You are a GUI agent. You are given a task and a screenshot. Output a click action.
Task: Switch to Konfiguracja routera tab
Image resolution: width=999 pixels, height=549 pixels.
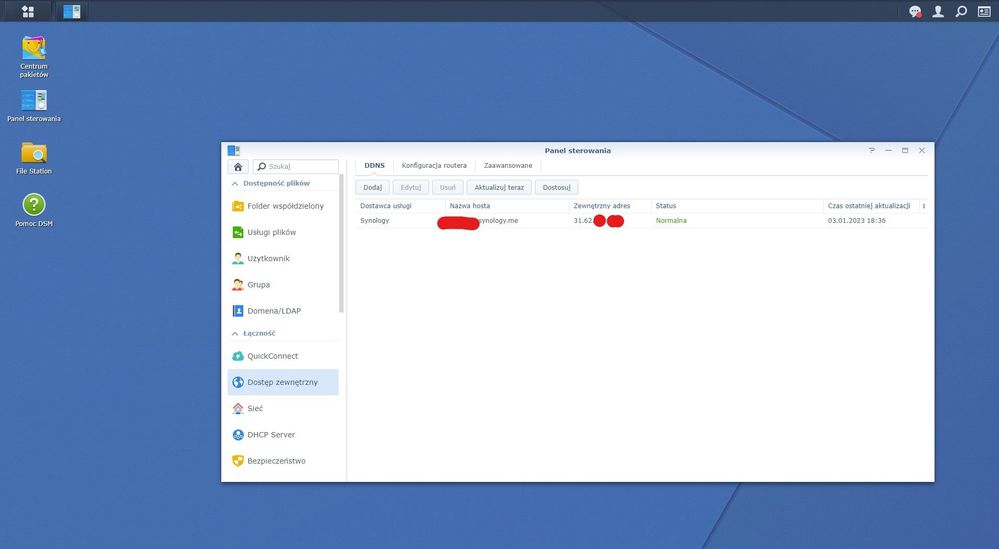[434, 165]
